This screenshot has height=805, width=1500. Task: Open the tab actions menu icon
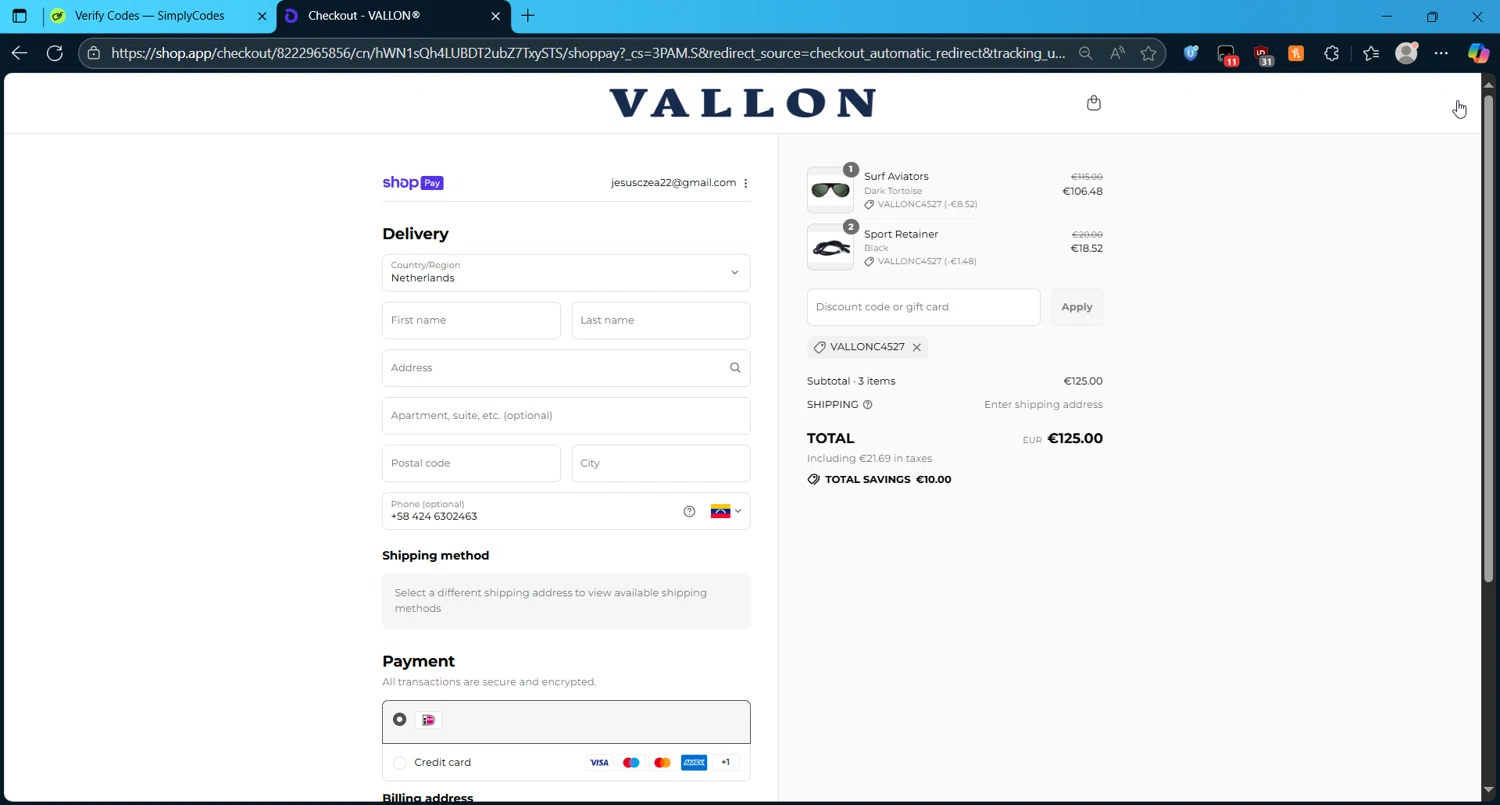pos(19,16)
